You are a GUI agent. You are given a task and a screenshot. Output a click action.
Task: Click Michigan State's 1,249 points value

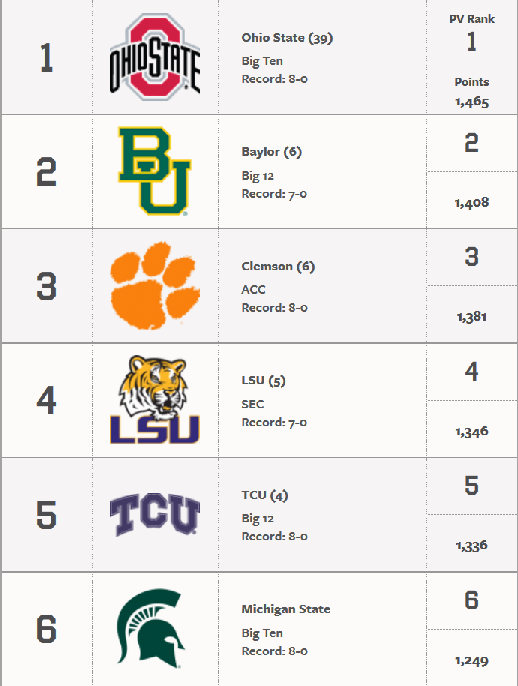point(472,661)
